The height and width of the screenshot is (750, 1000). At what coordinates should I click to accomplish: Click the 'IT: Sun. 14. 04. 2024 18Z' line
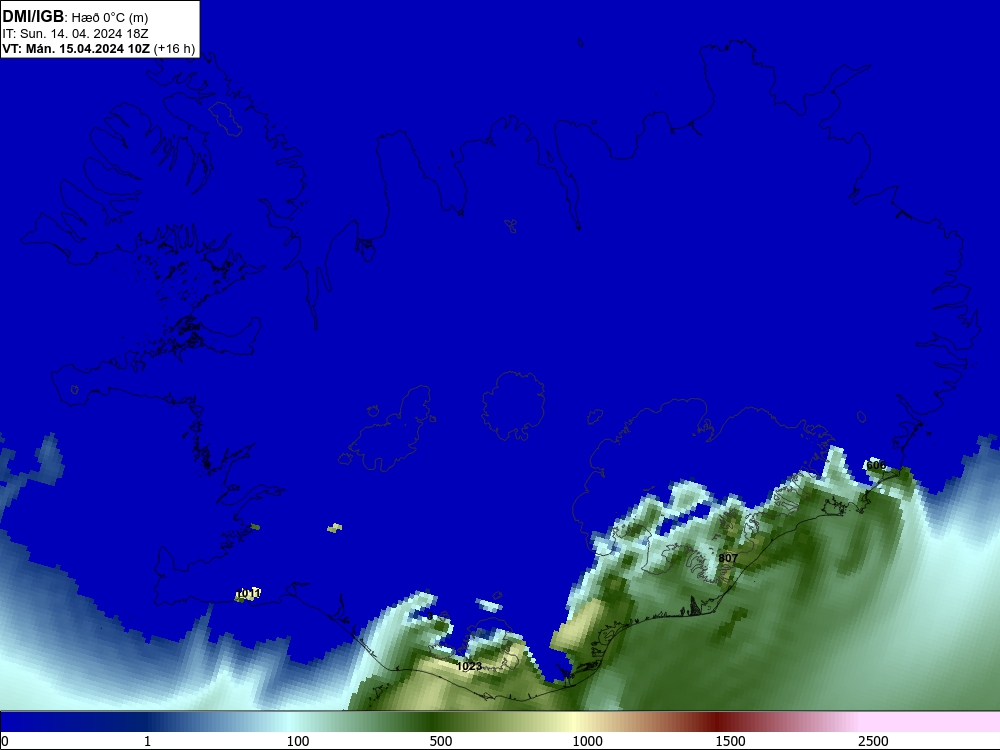tap(75, 34)
